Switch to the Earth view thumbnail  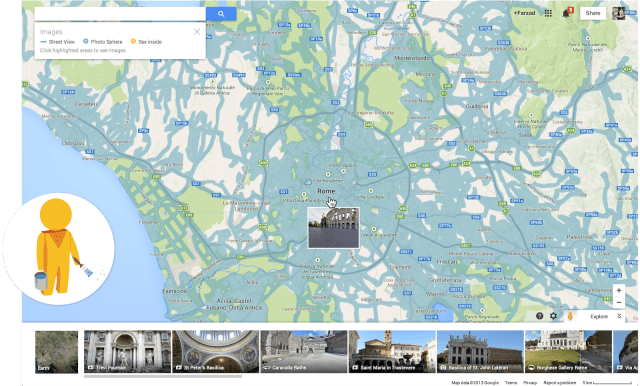(x=56, y=352)
